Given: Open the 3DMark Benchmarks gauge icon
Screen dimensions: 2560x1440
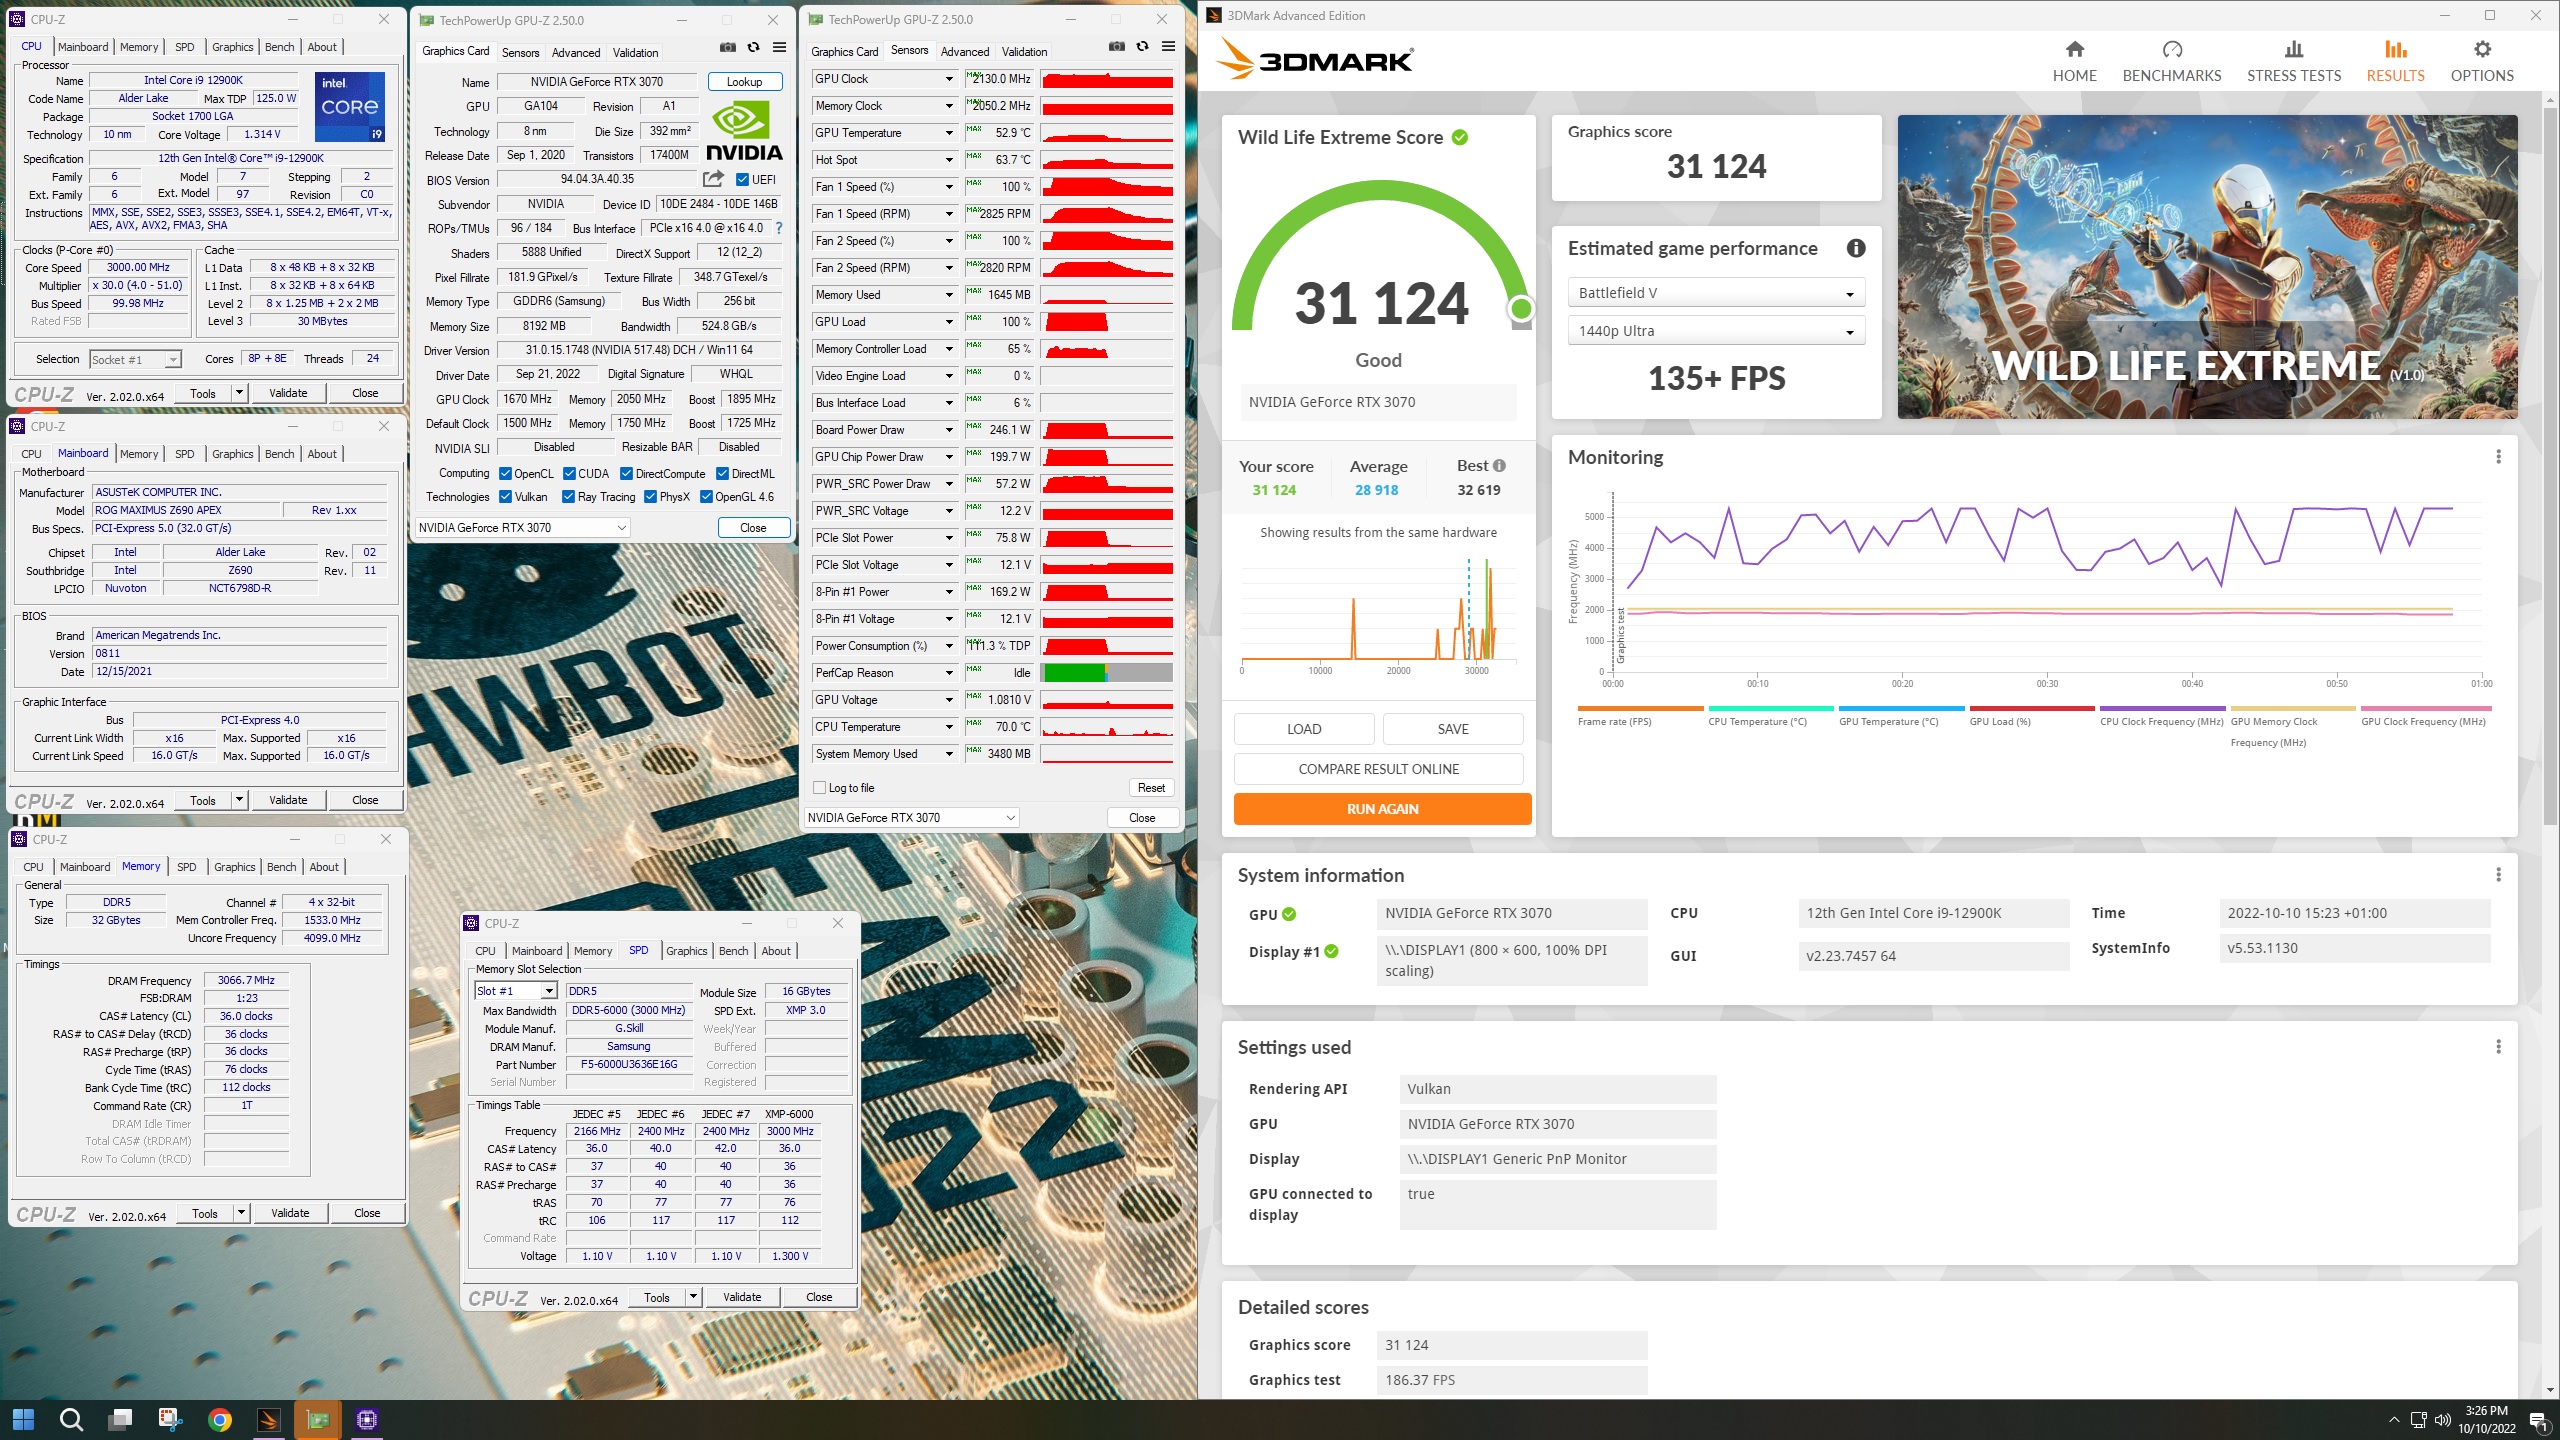Looking at the screenshot, I should pos(2171,49).
